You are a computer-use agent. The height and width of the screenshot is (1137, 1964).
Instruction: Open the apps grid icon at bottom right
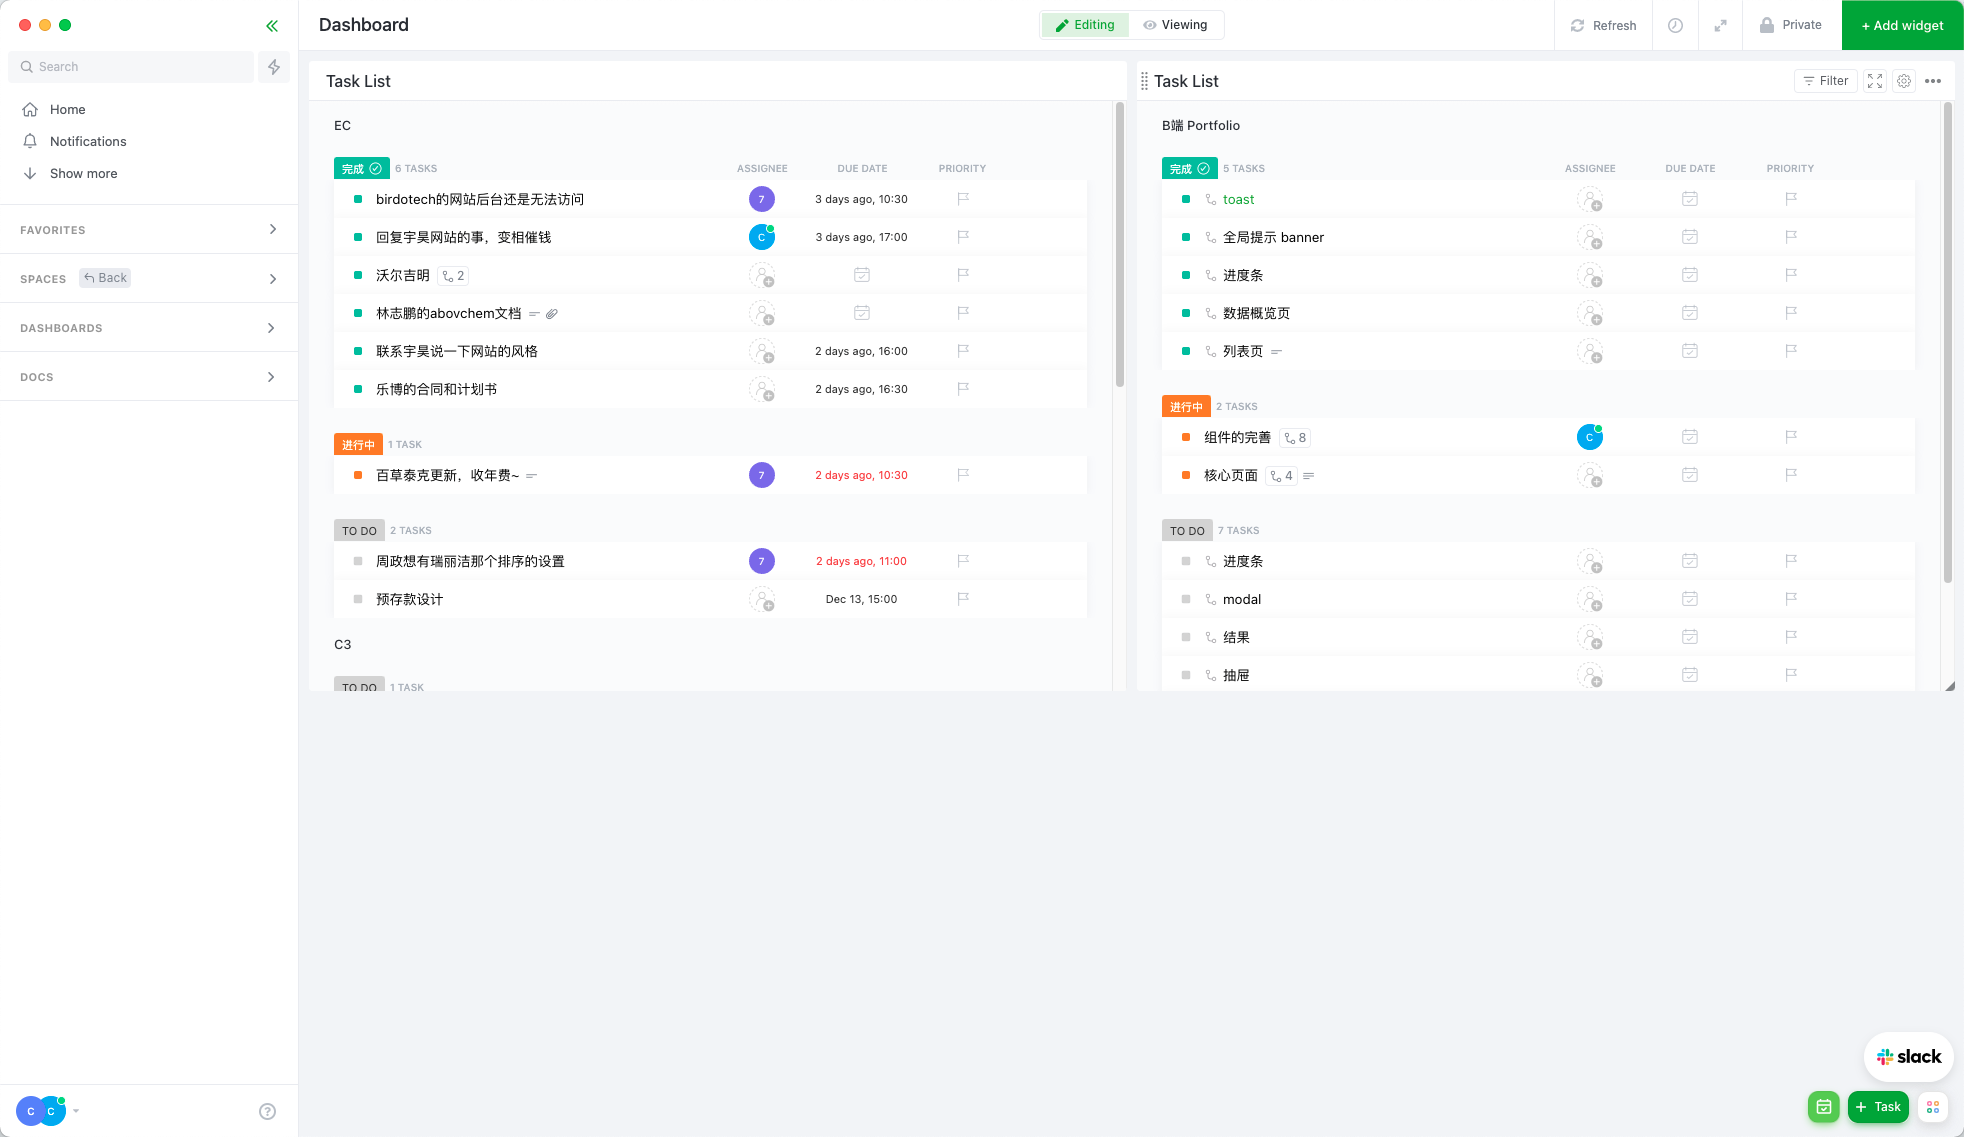(x=1933, y=1107)
